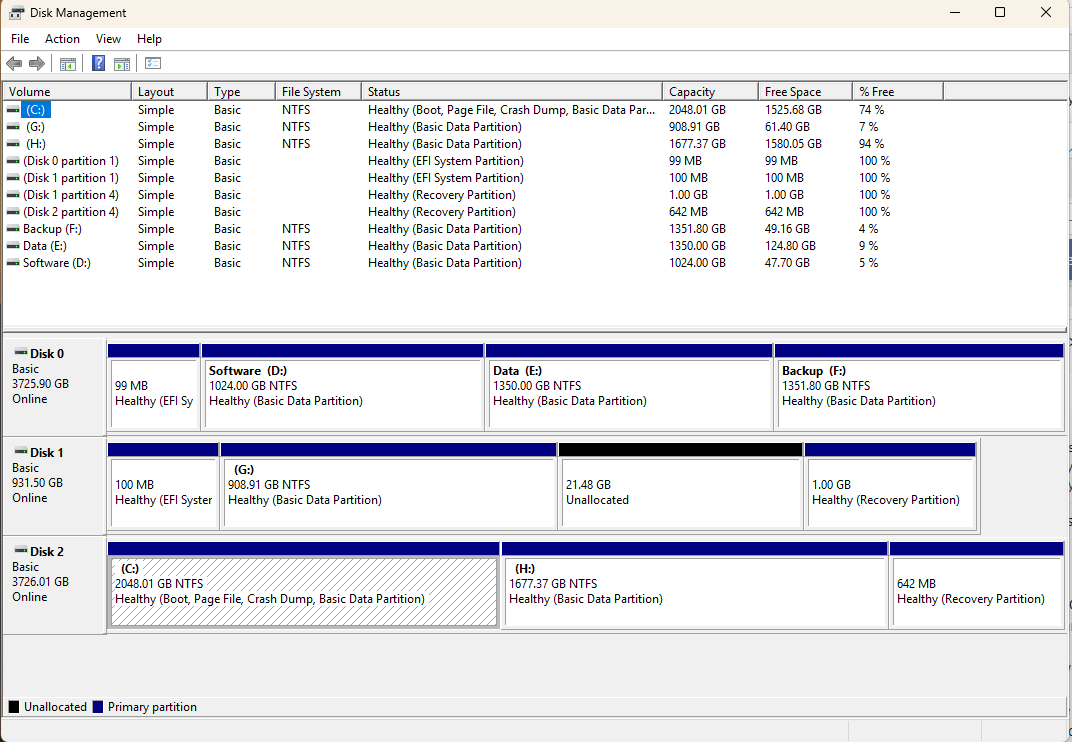Sort by the Free Space column header

tap(805, 92)
